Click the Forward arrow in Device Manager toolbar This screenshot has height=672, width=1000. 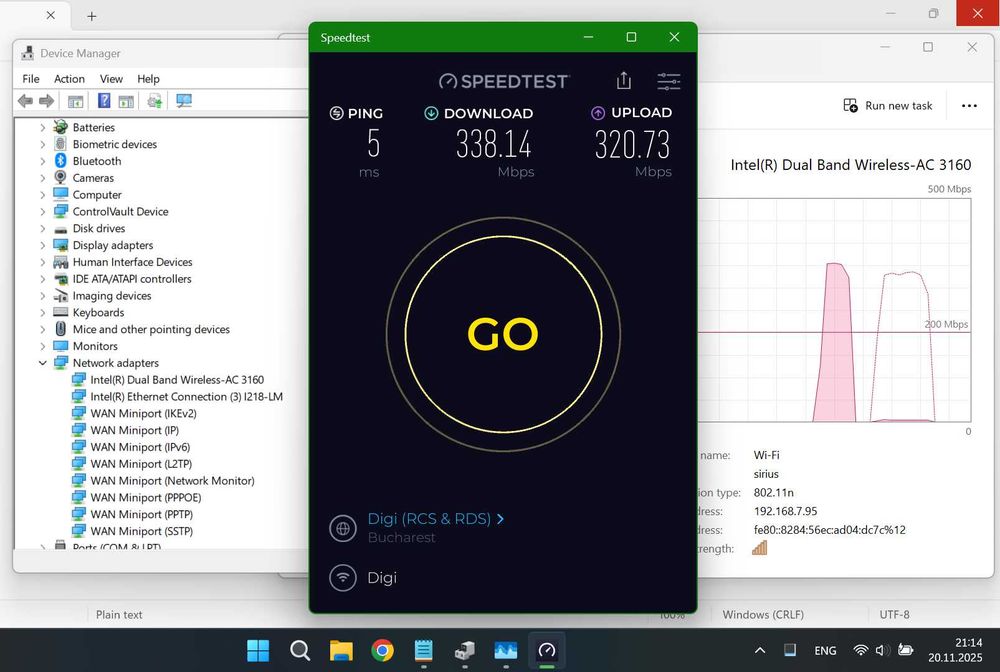(47, 101)
